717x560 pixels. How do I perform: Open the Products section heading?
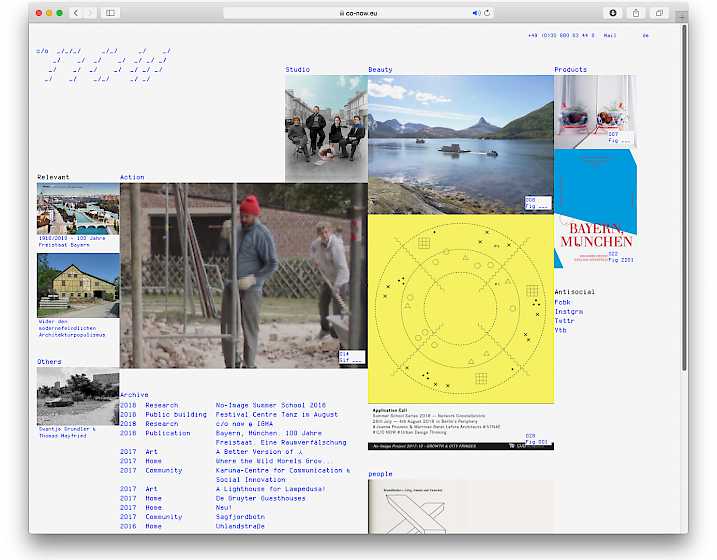coord(570,69)
